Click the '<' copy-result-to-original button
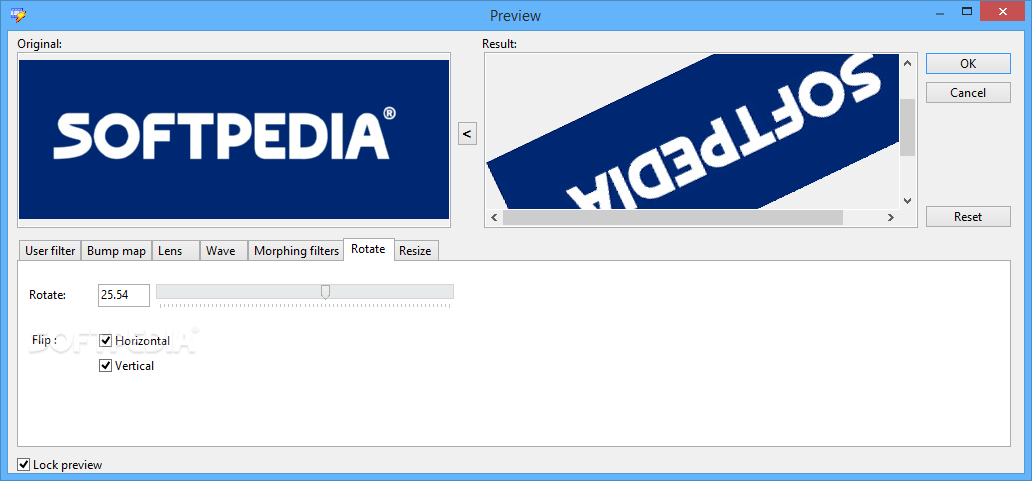This screenshot has height=481, width=1032. coord(467,134)
